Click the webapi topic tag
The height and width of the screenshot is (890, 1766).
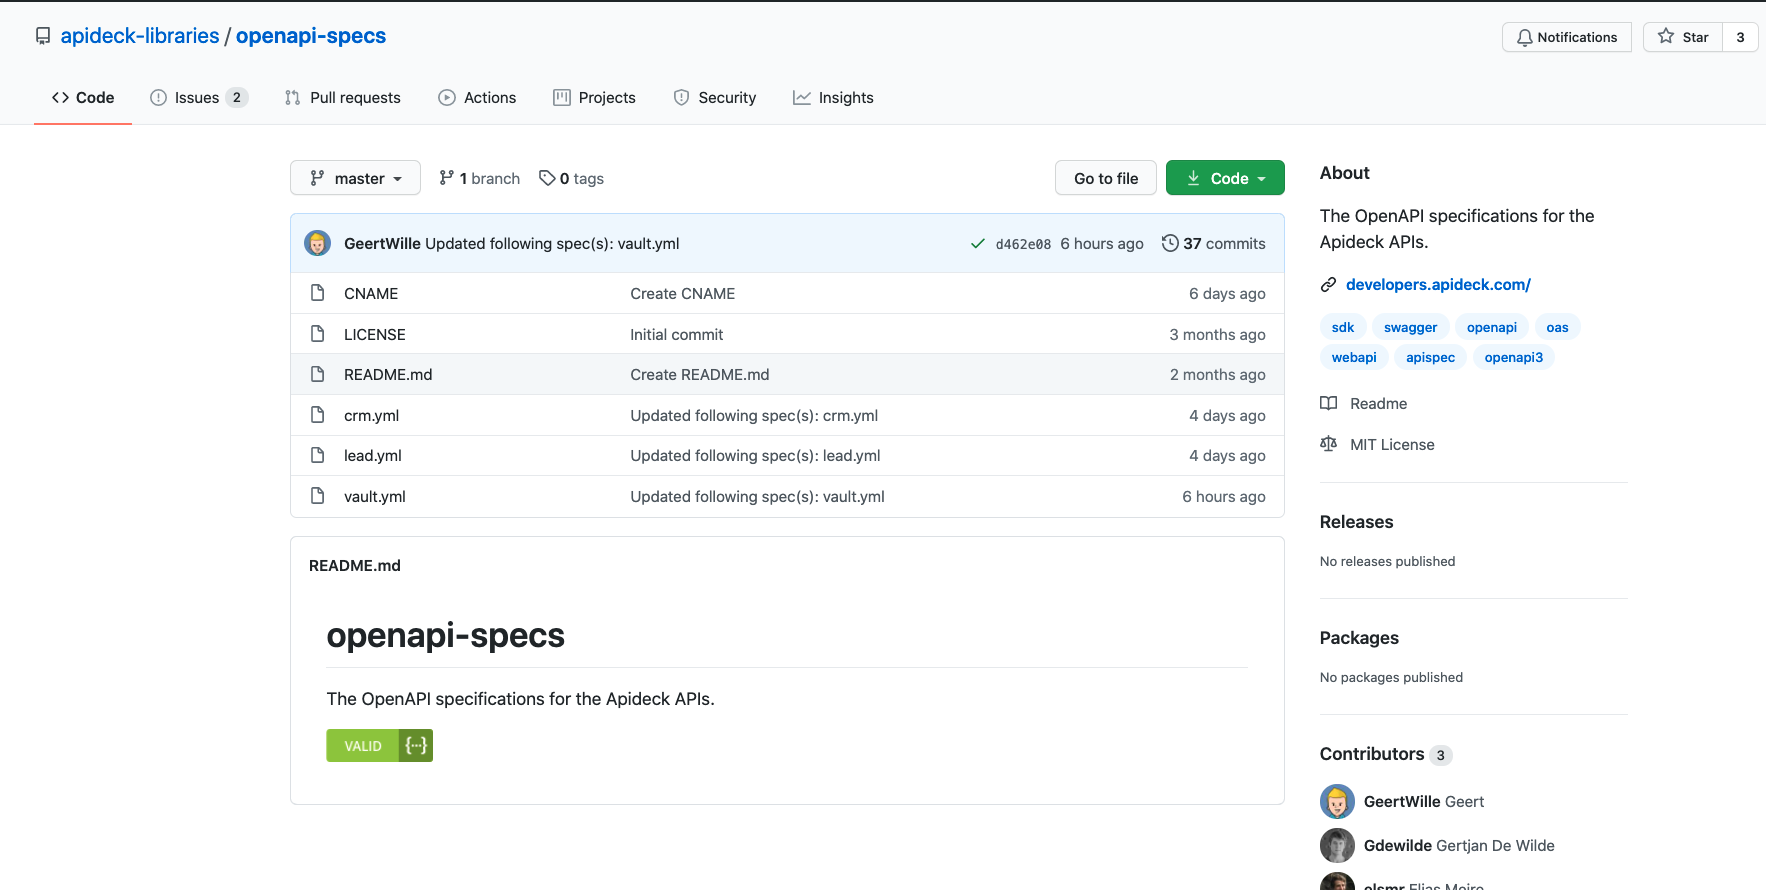click(x=1354, y=357)
